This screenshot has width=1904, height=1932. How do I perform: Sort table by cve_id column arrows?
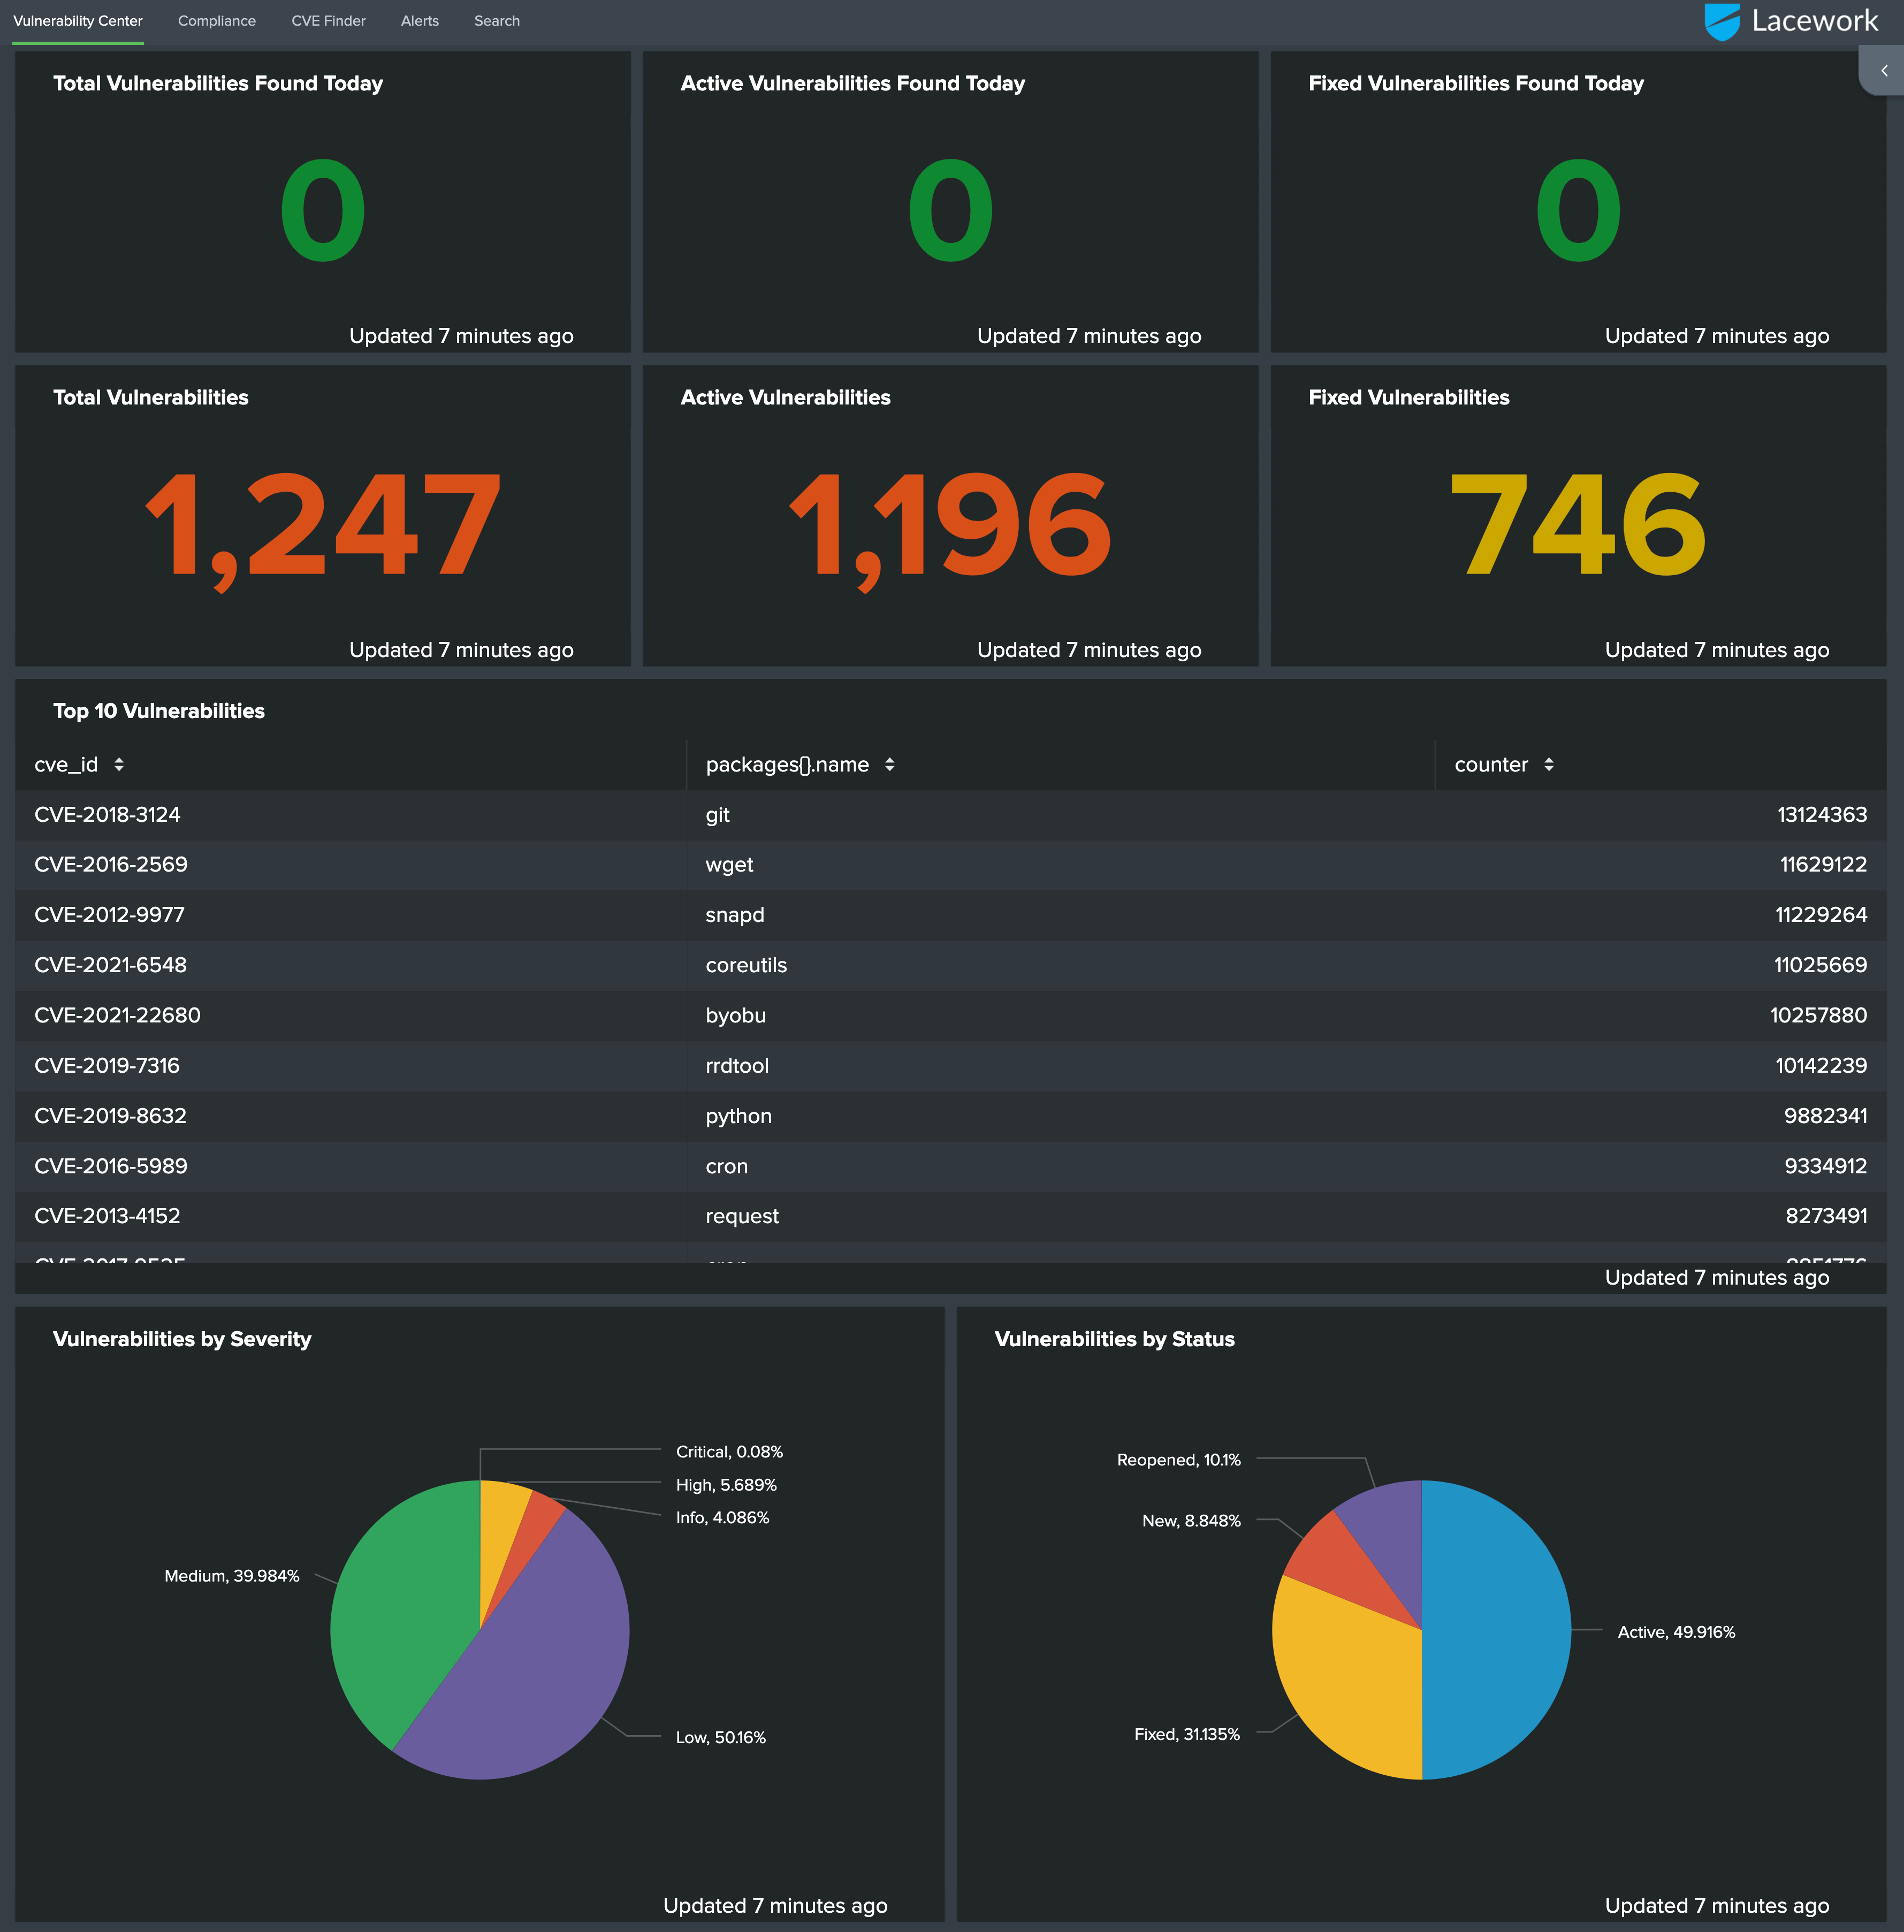pos(119,765)
